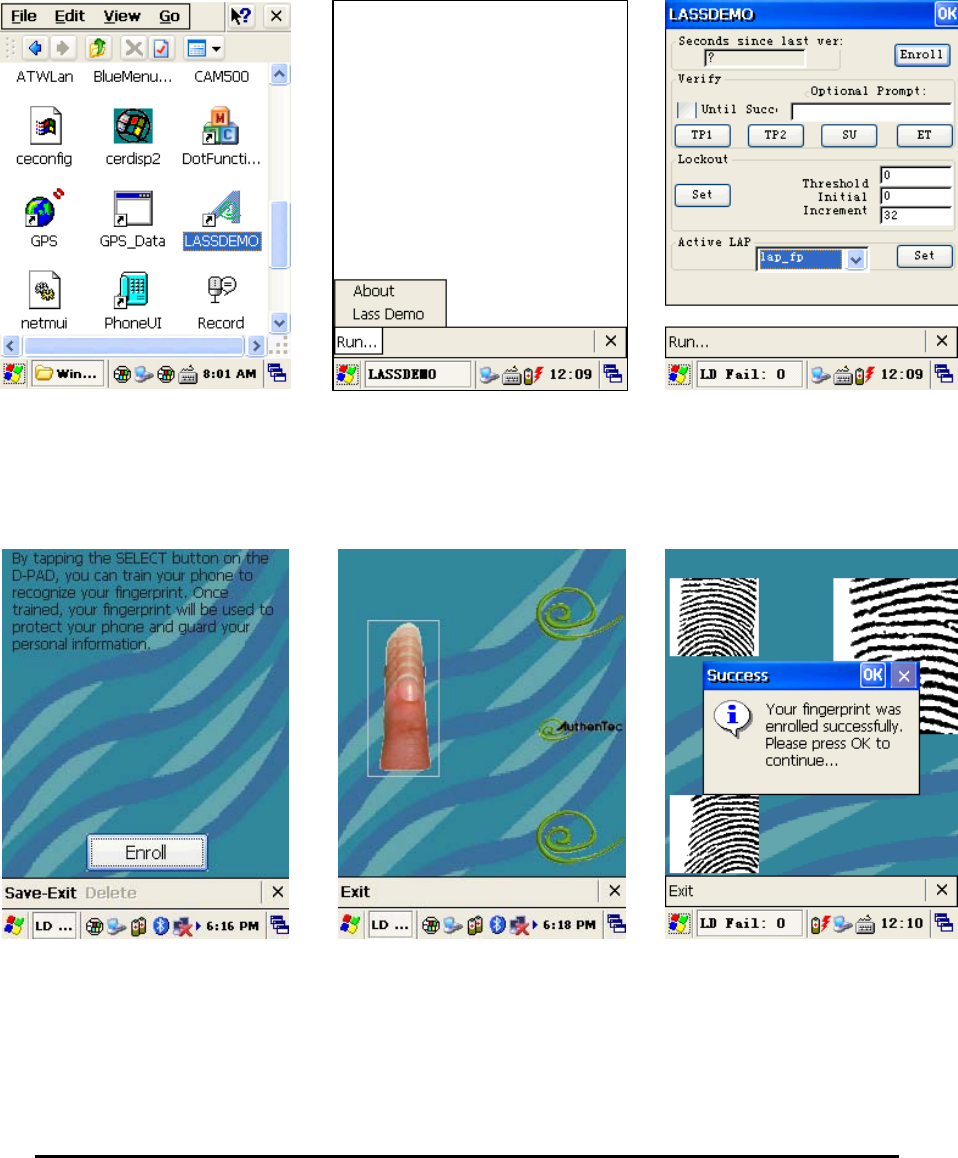The width and height of the screenshot is (958, 1158).
Task: Open the LASSDEMO shortcut icon
Action: coord(221,209)
